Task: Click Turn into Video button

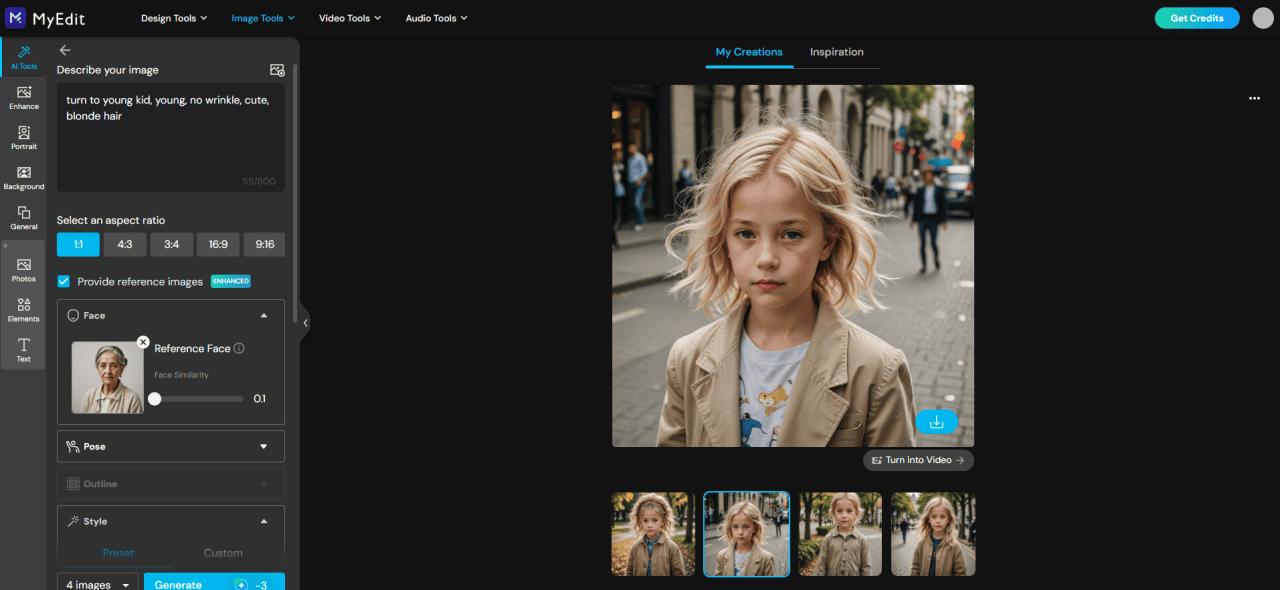Action: pyautogui.click(x=918, y=460)
